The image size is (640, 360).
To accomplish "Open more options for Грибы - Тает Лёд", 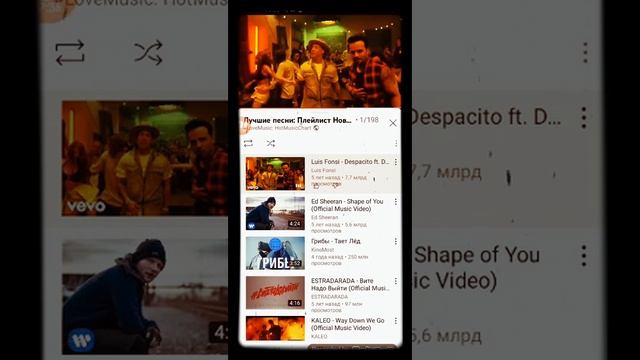I will coord(396,242).
